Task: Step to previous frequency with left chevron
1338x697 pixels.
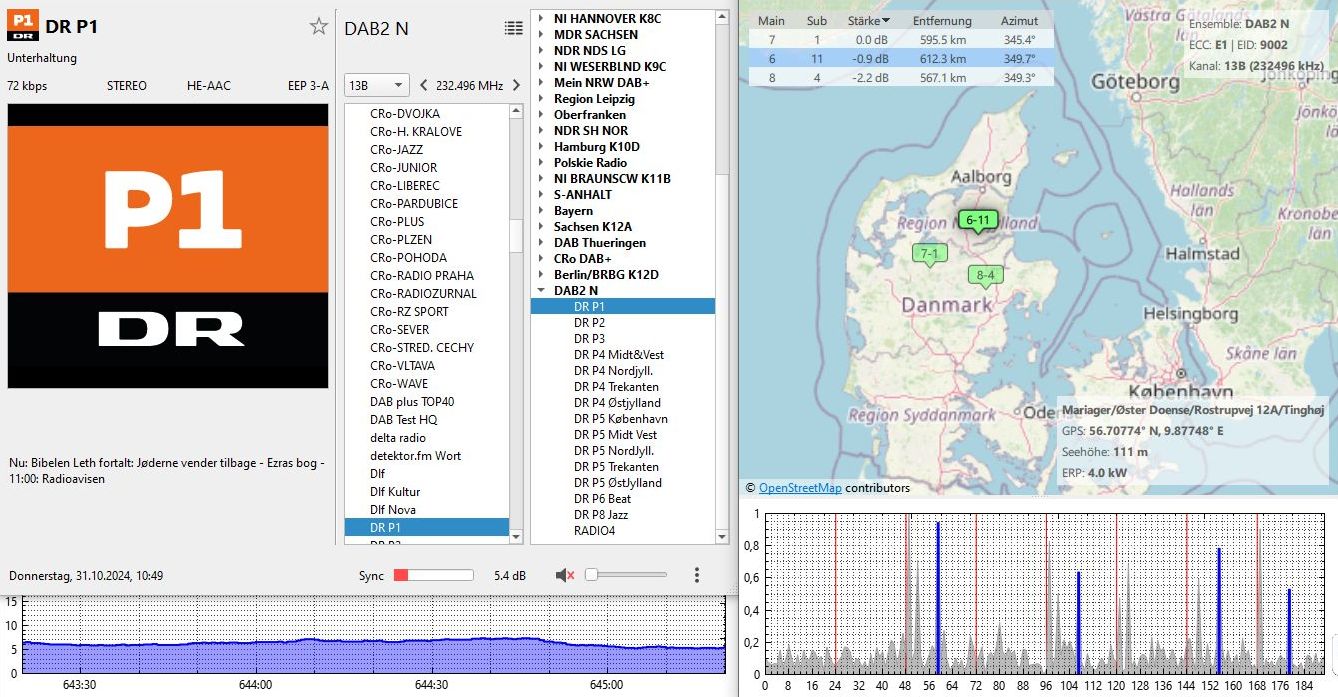Action: point(423,86)
